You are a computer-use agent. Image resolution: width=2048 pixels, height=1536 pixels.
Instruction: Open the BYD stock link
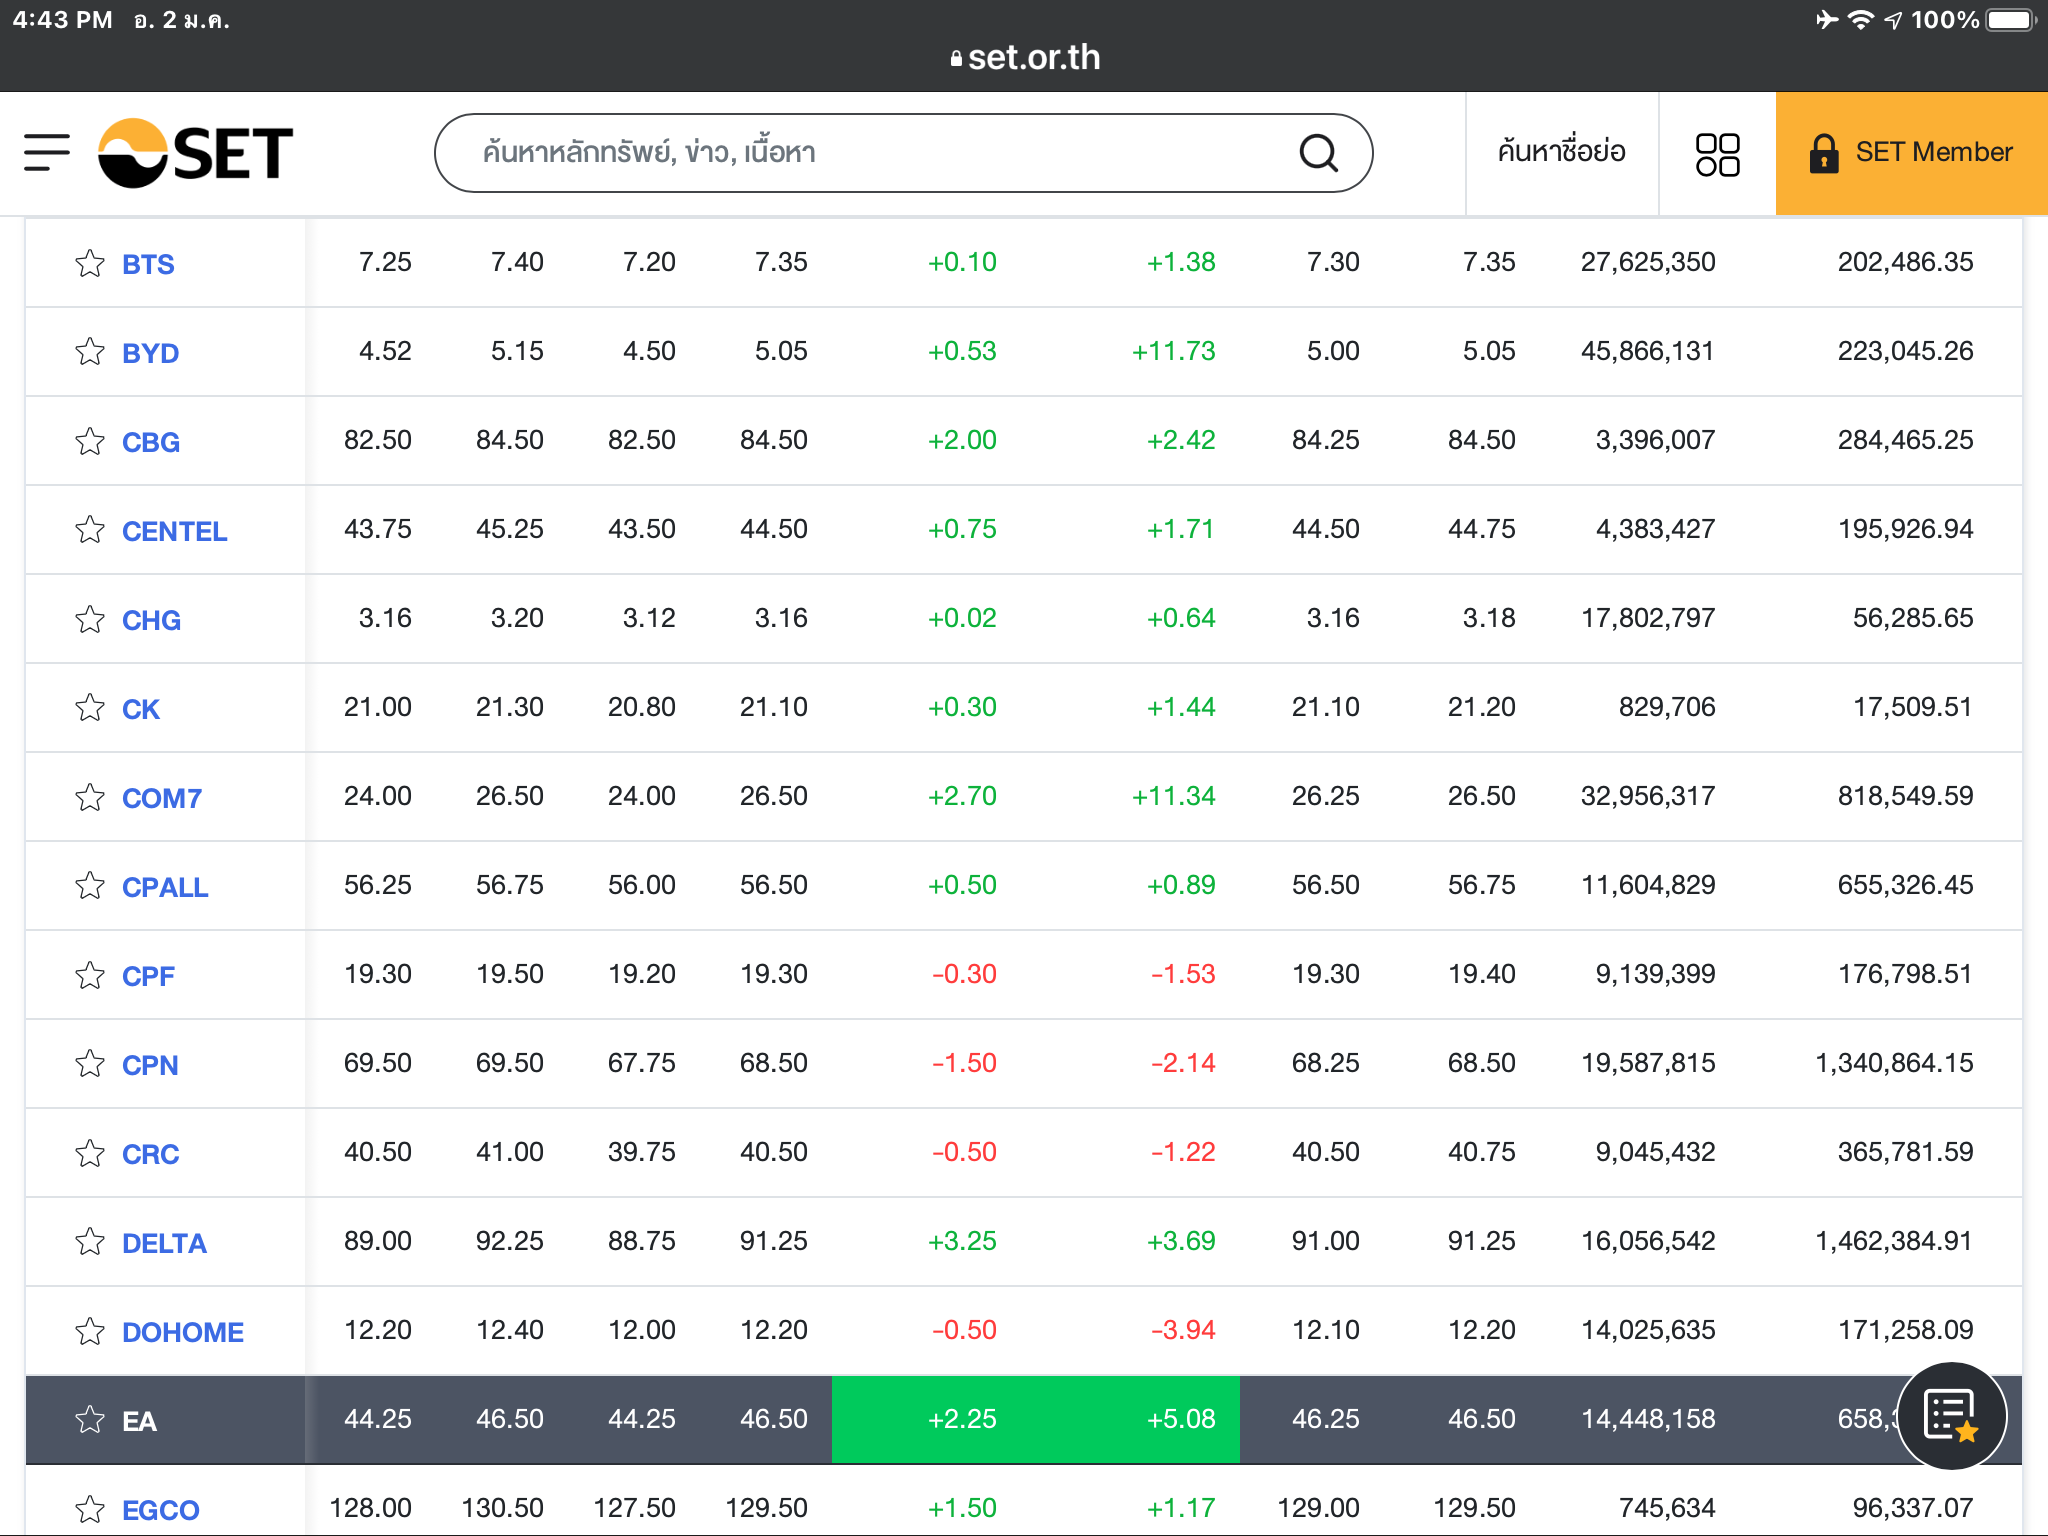point(150,353)
